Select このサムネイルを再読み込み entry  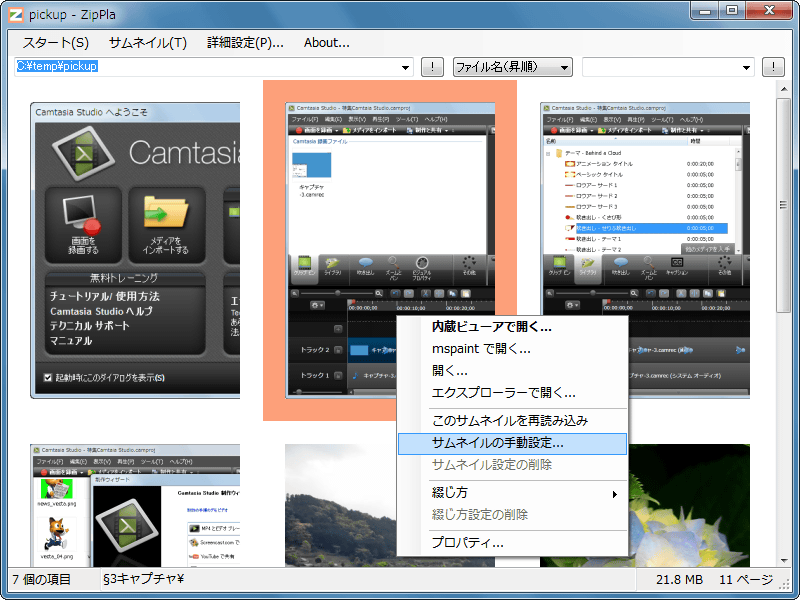click(x=512, y=421)
